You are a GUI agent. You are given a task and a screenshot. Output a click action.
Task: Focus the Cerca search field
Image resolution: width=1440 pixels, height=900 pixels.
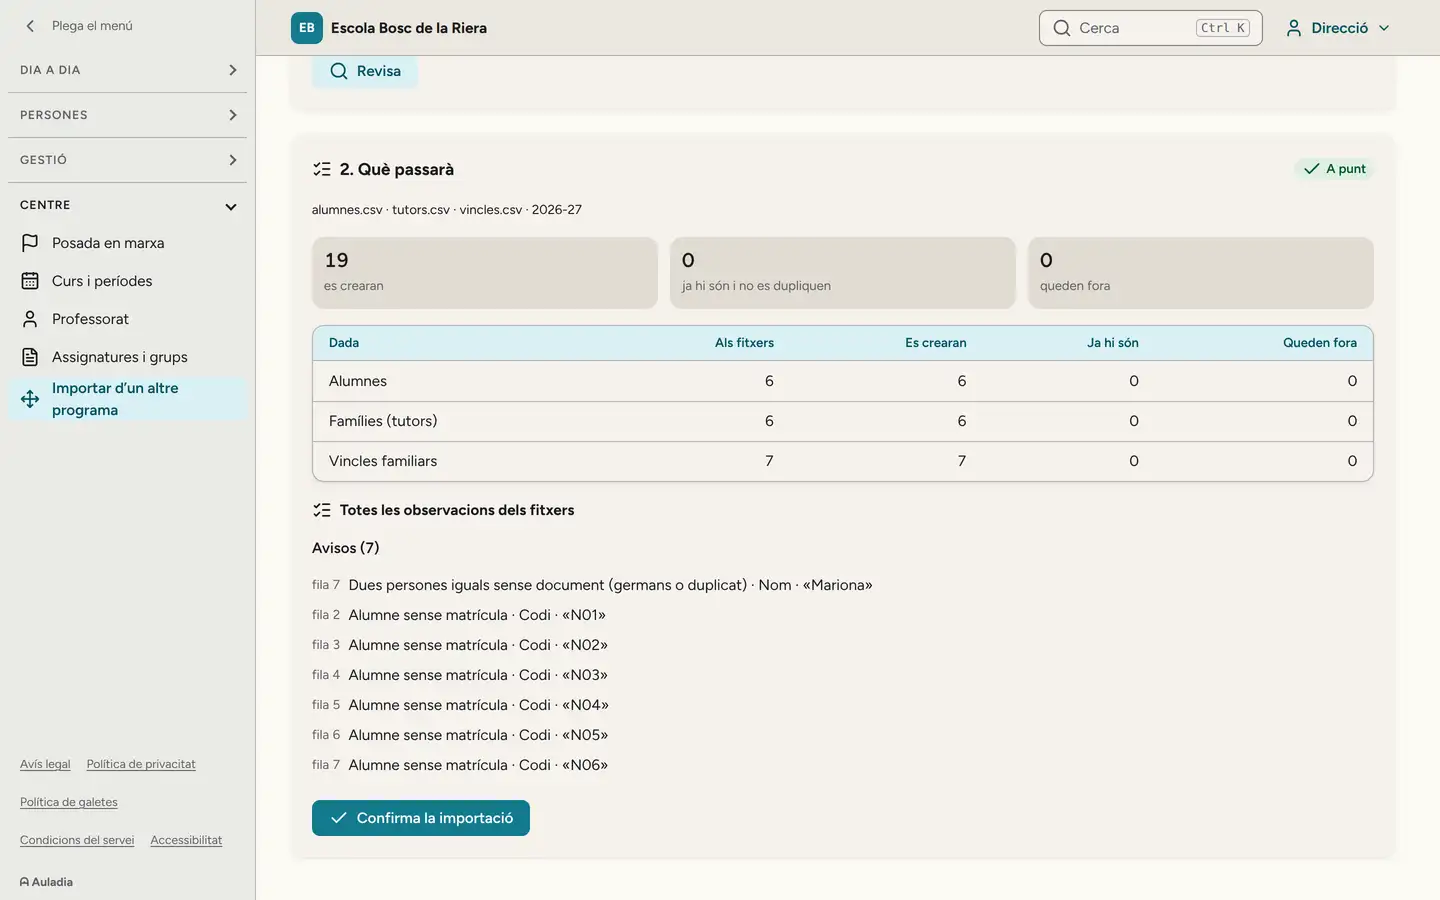tap(1150, 28)
